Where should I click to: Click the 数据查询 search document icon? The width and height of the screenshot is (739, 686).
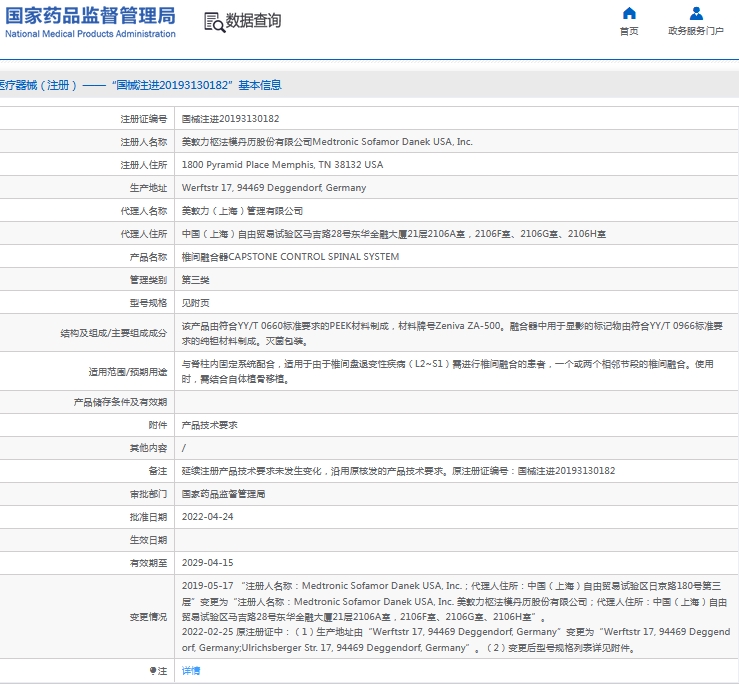214,22
